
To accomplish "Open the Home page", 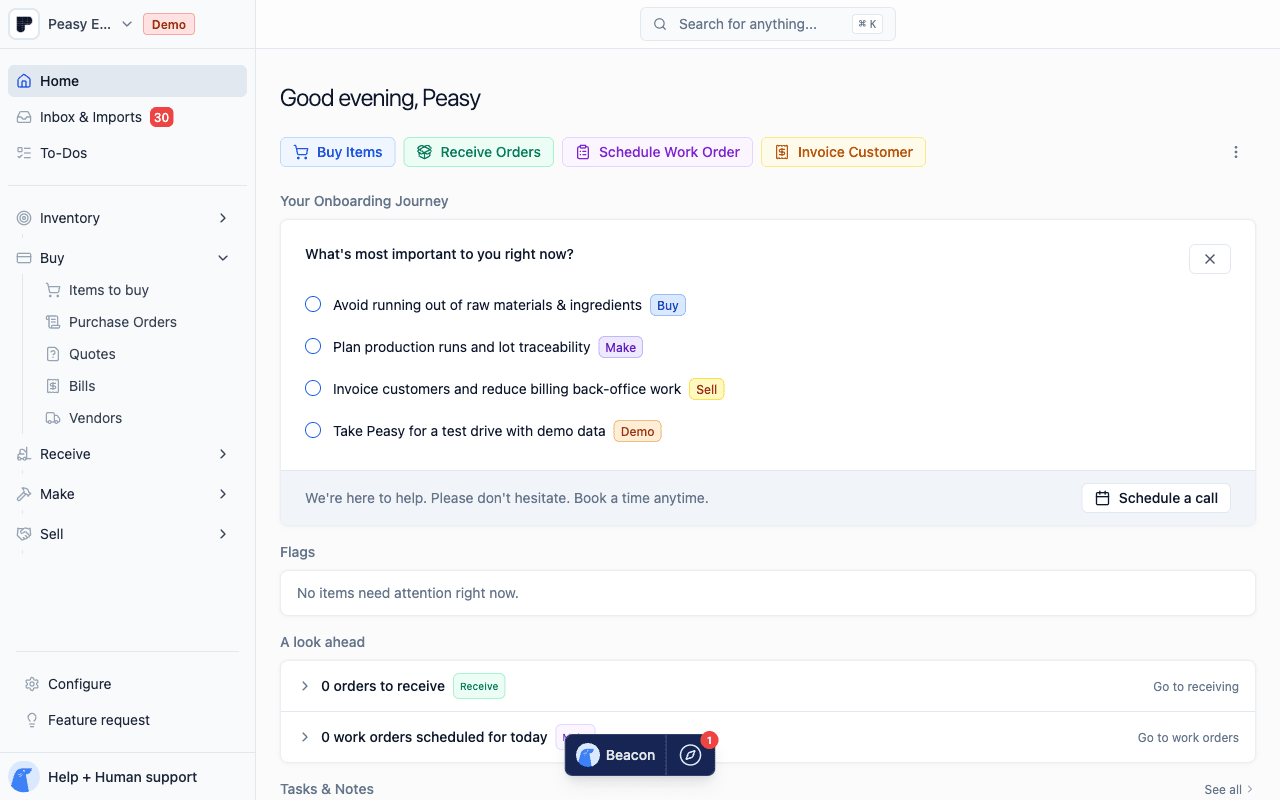I will (x=127, y=81).
